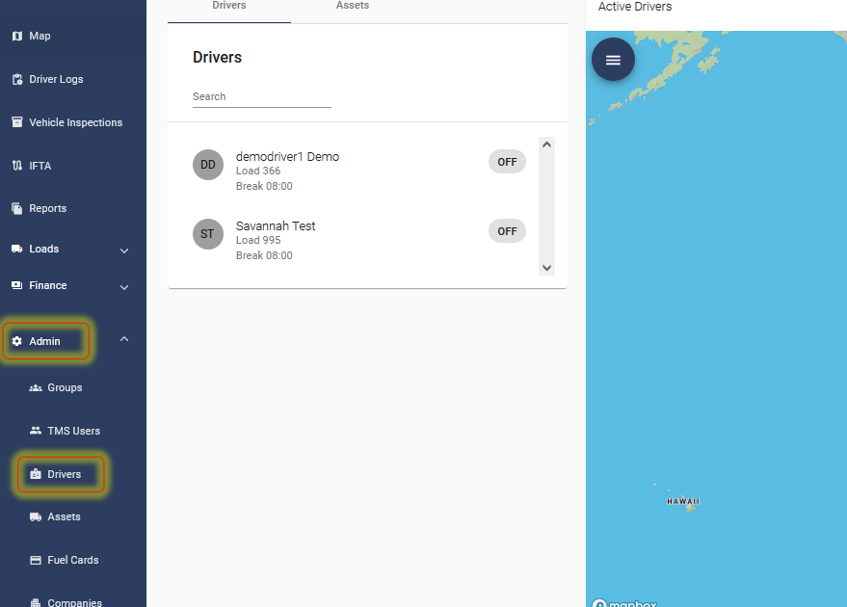Screen dimensions: 847x607
Task: Select the Drivers tab
Action: 229,7
